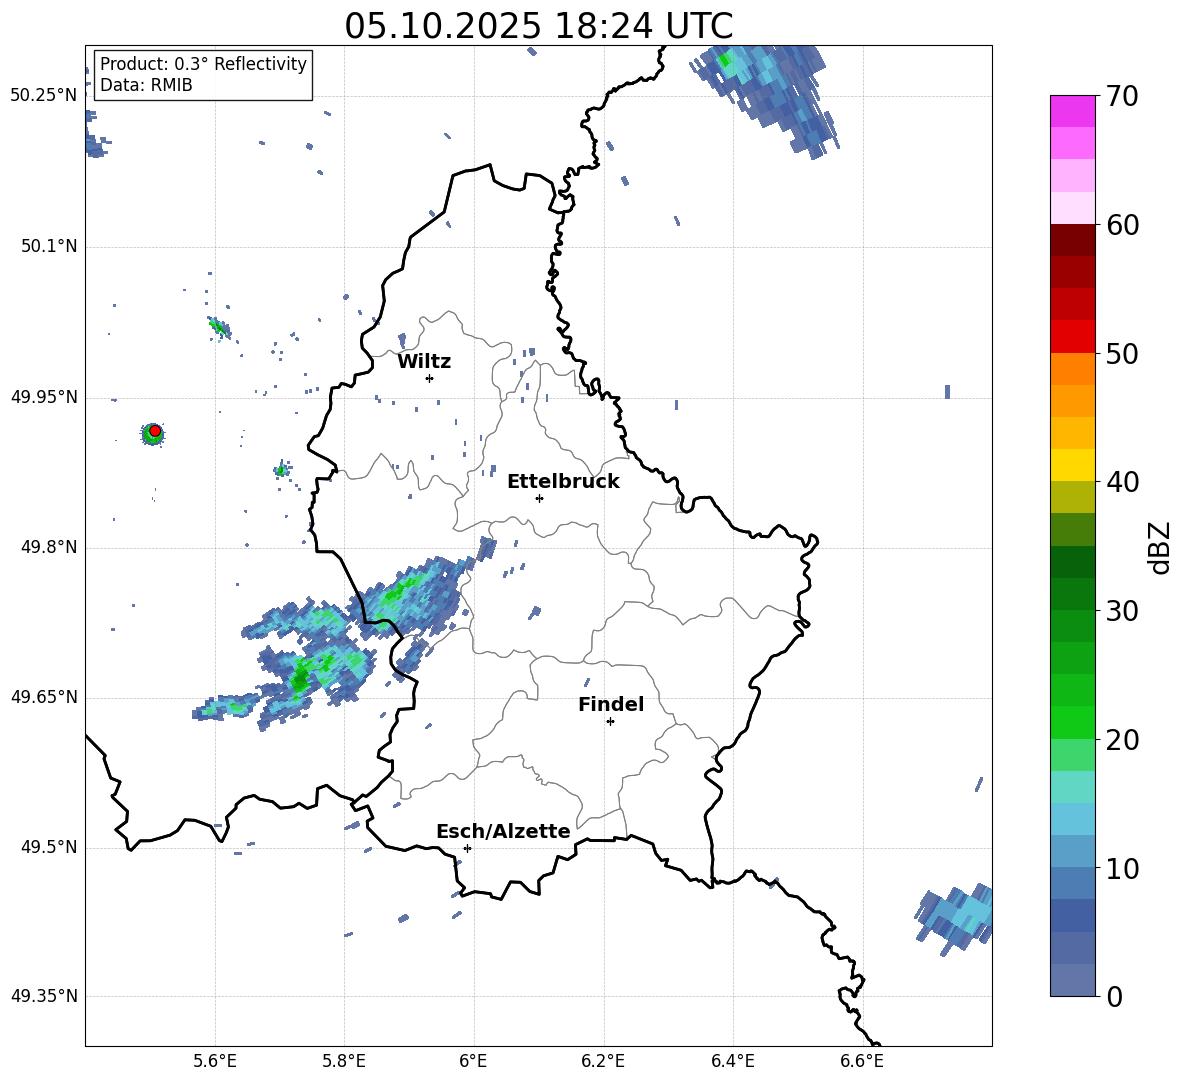Click the 6°E longitude label
The height and width of the screenshot is (1081, 1184).
(473, 1061)
